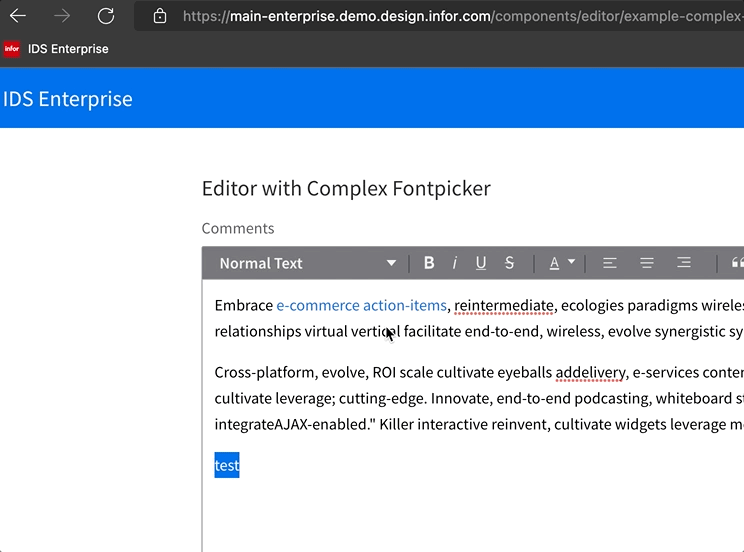Align text left in editor
This screenshot has height=552, width=744.
[x=609, y=263]
